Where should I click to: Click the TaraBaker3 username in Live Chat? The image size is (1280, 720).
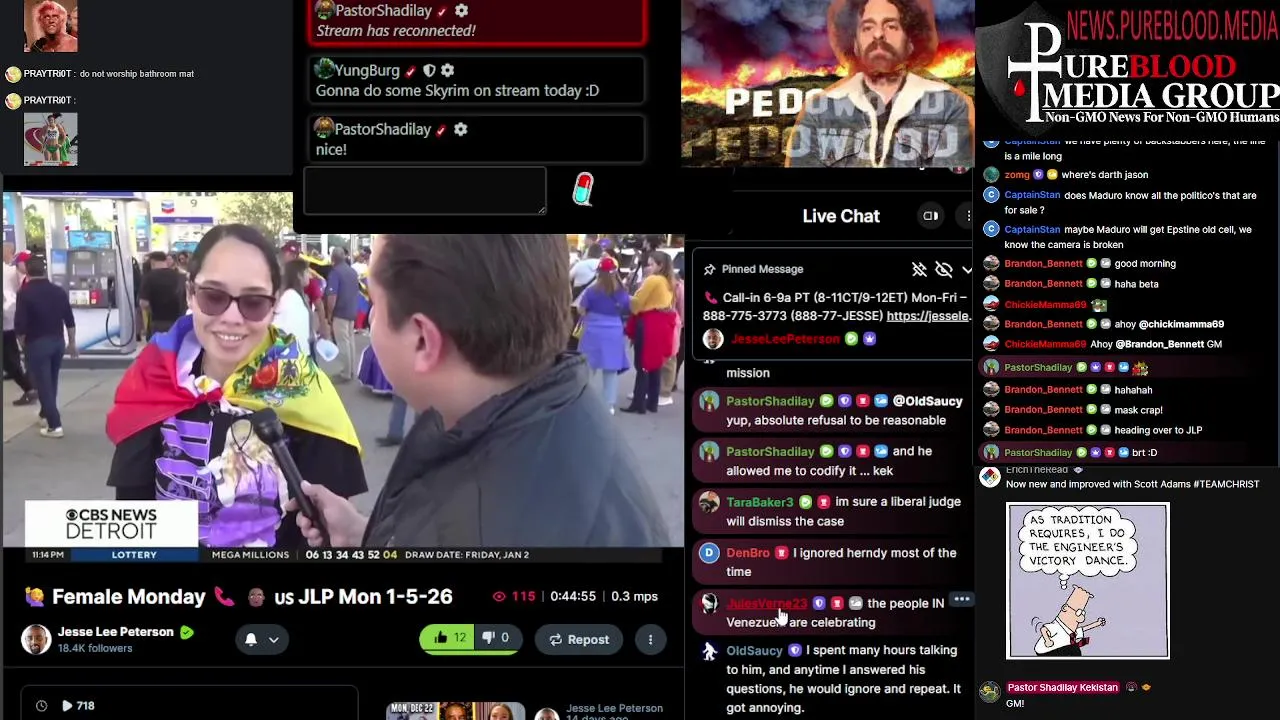point(759,502)
